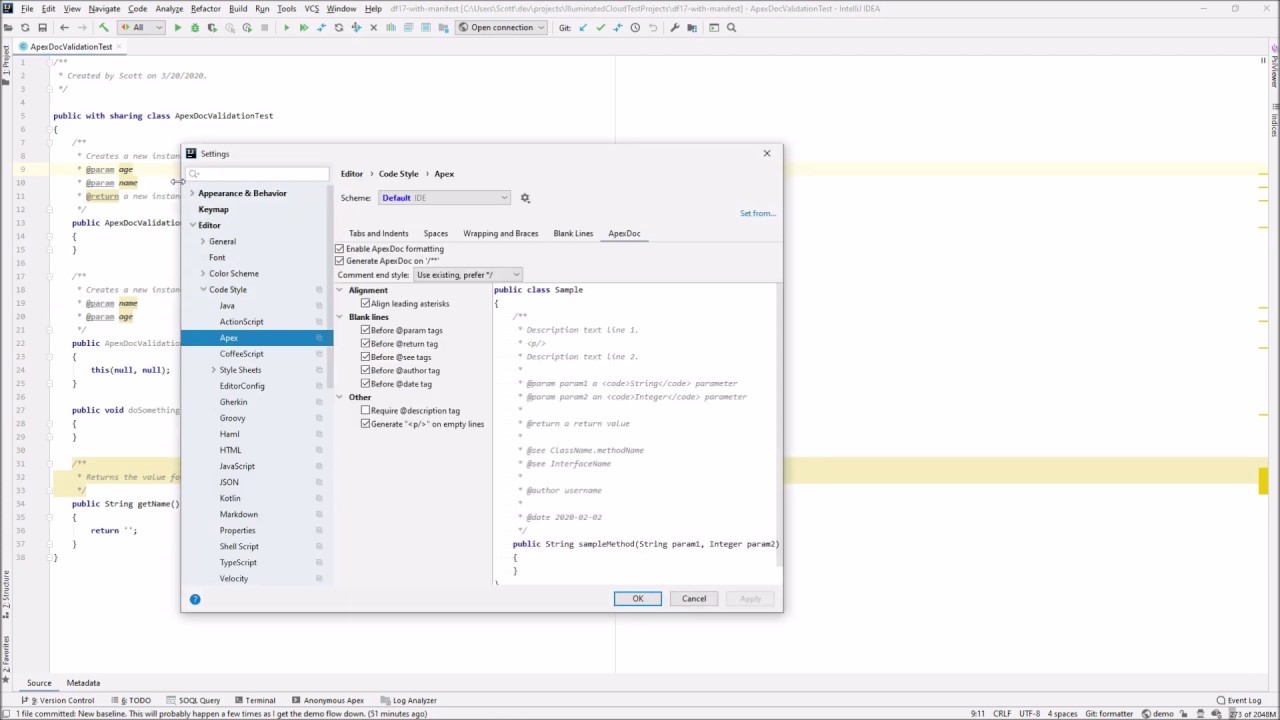Expand Color Scheme settings node

[x=203, y=273]
